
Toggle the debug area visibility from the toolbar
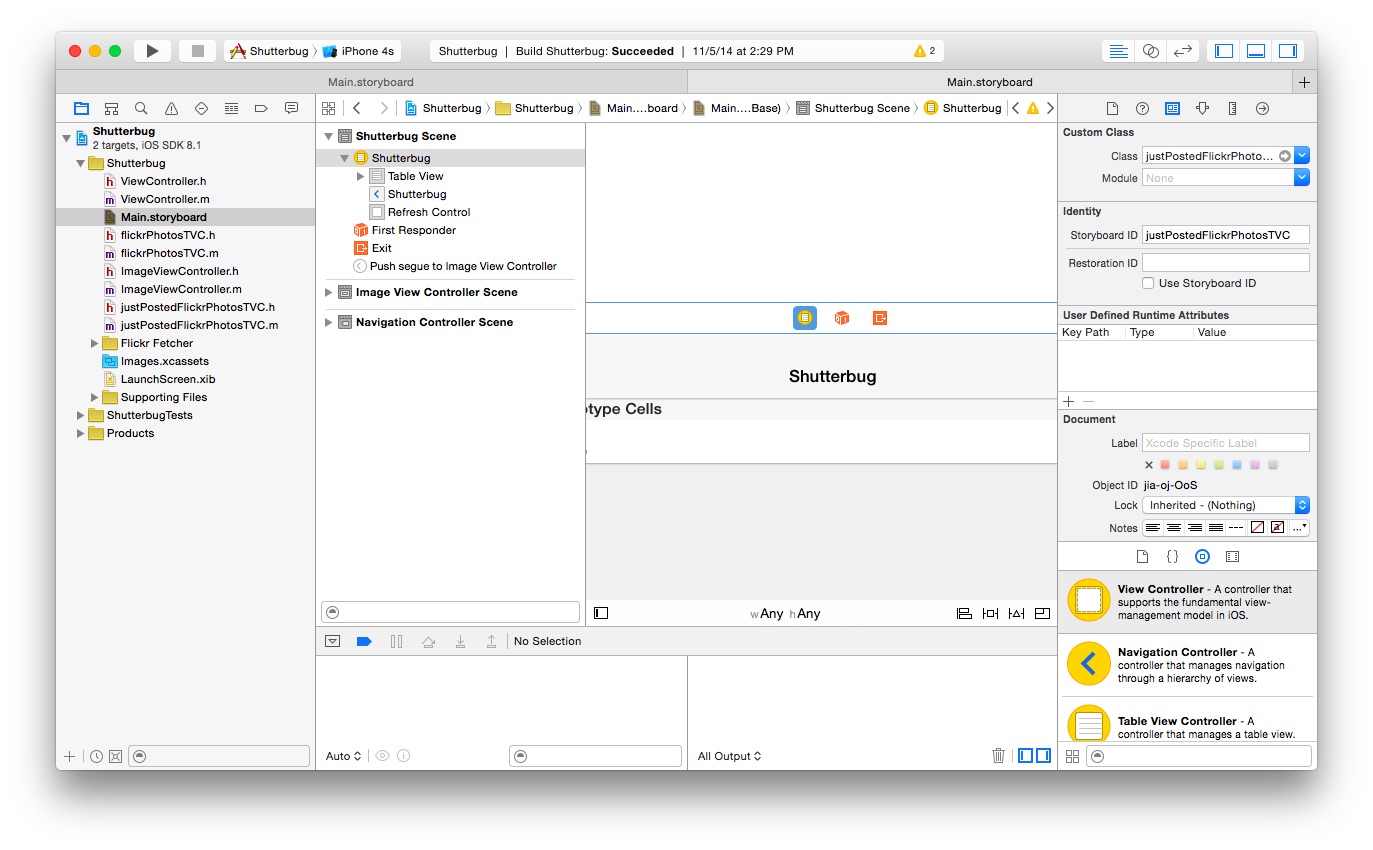(x=1256, y=51)
